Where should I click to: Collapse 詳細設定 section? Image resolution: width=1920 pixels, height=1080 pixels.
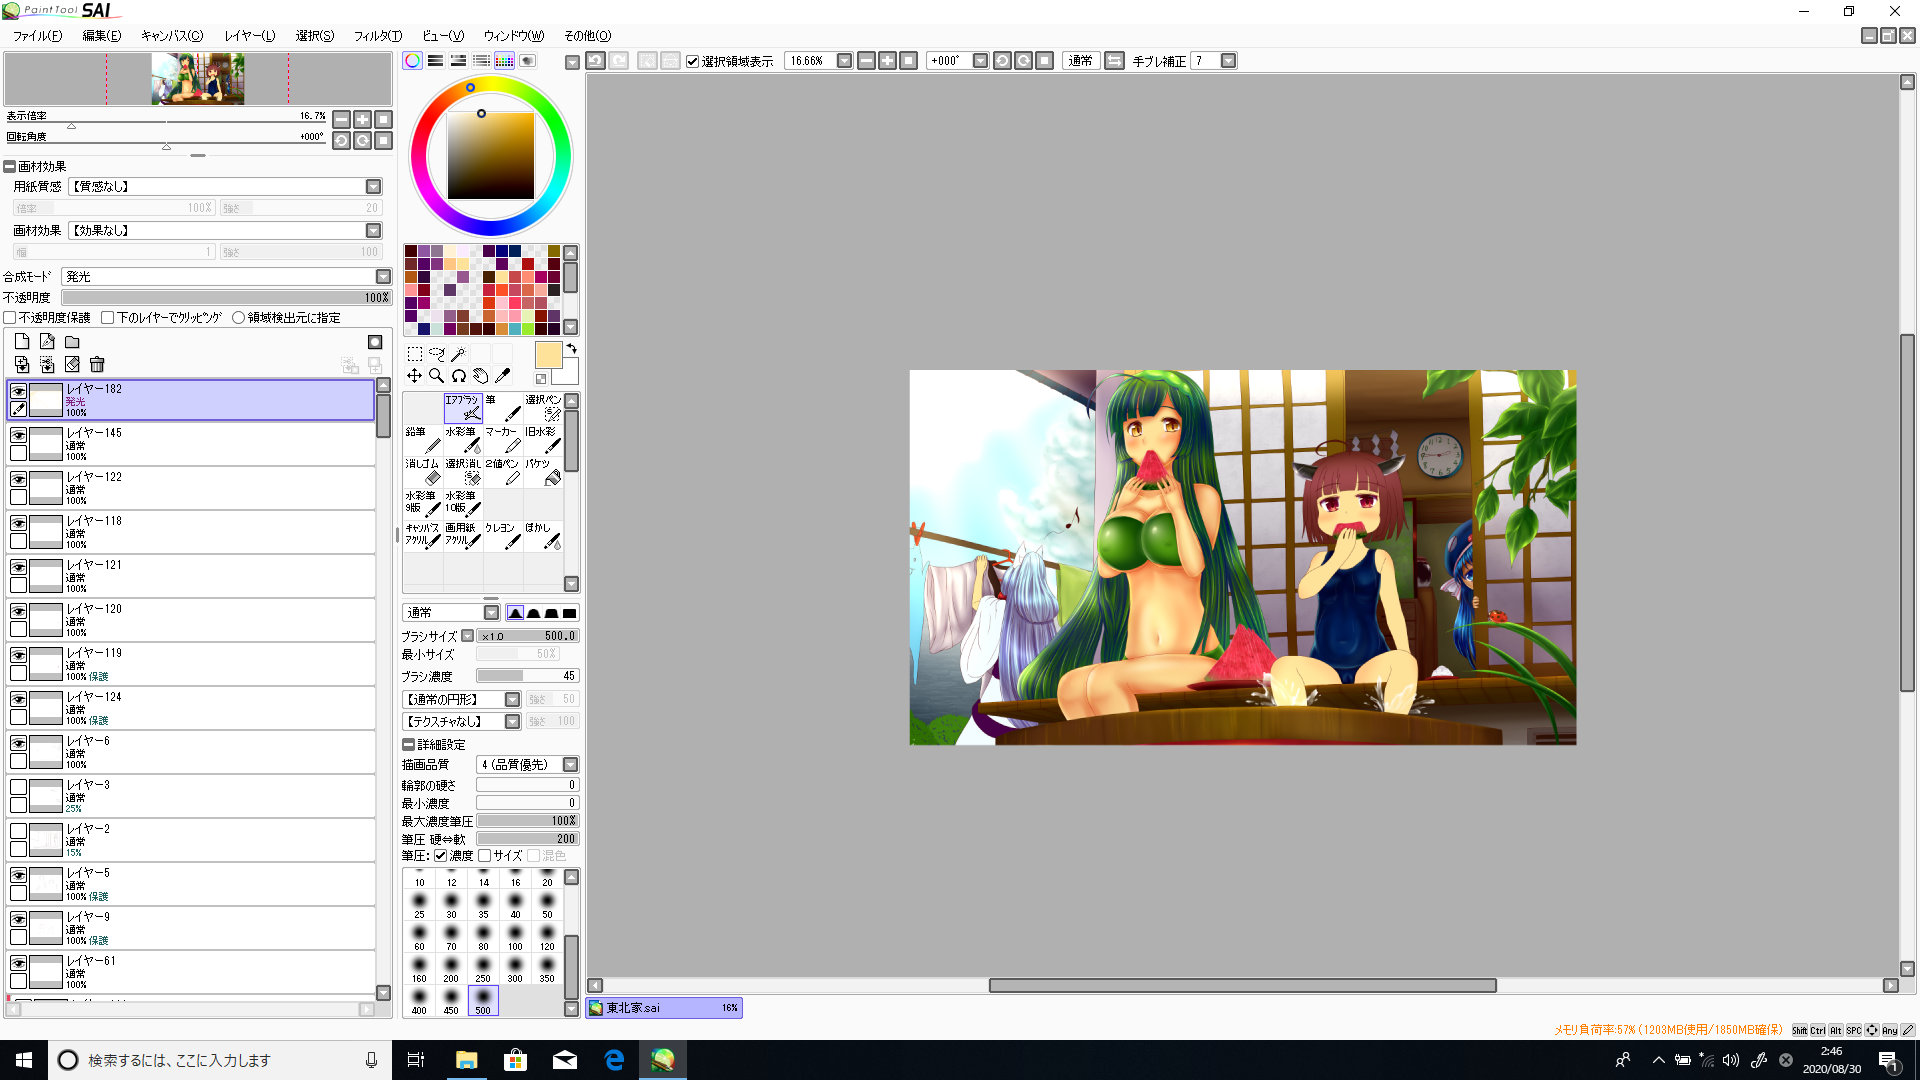click(x=408, y=745)
